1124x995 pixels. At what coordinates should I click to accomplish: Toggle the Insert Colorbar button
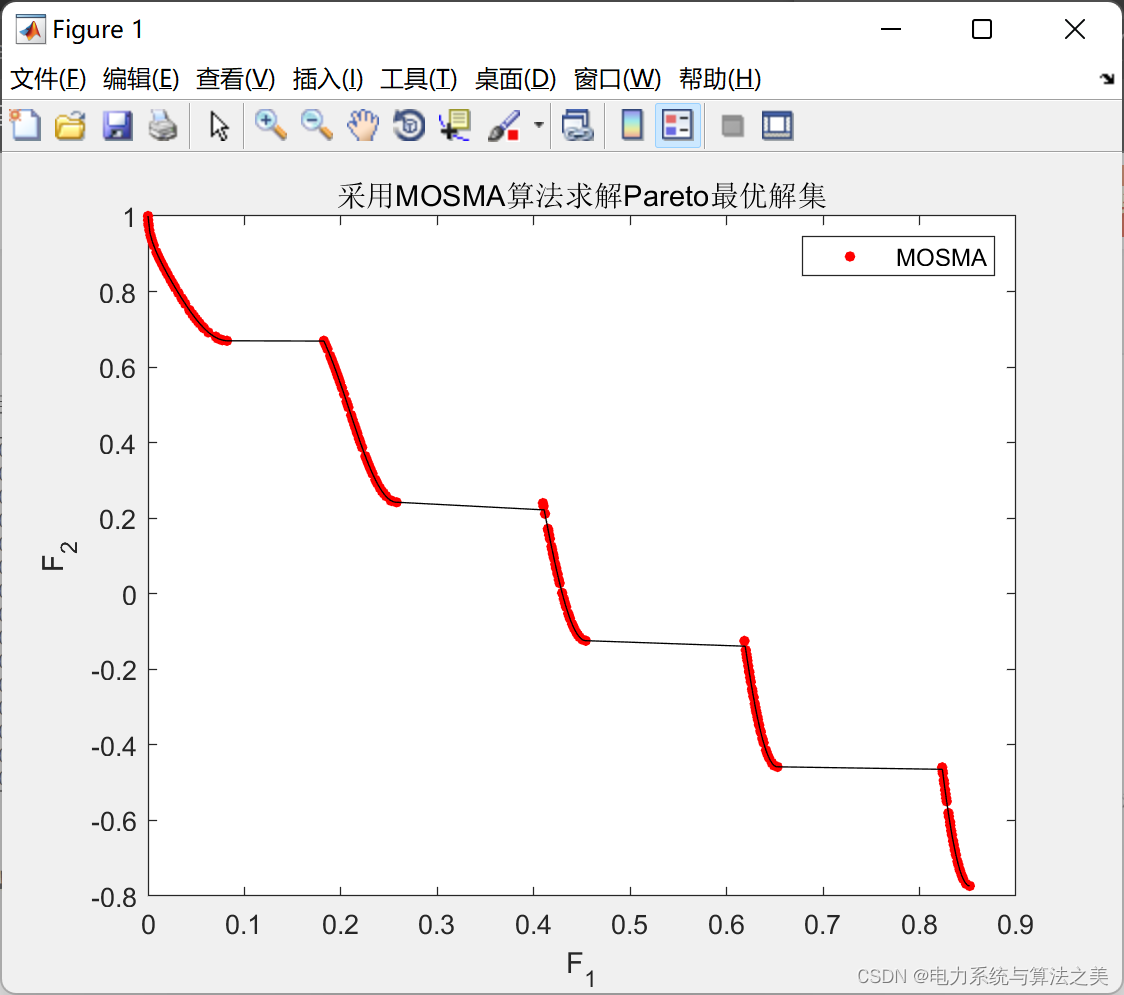(632, 125)
